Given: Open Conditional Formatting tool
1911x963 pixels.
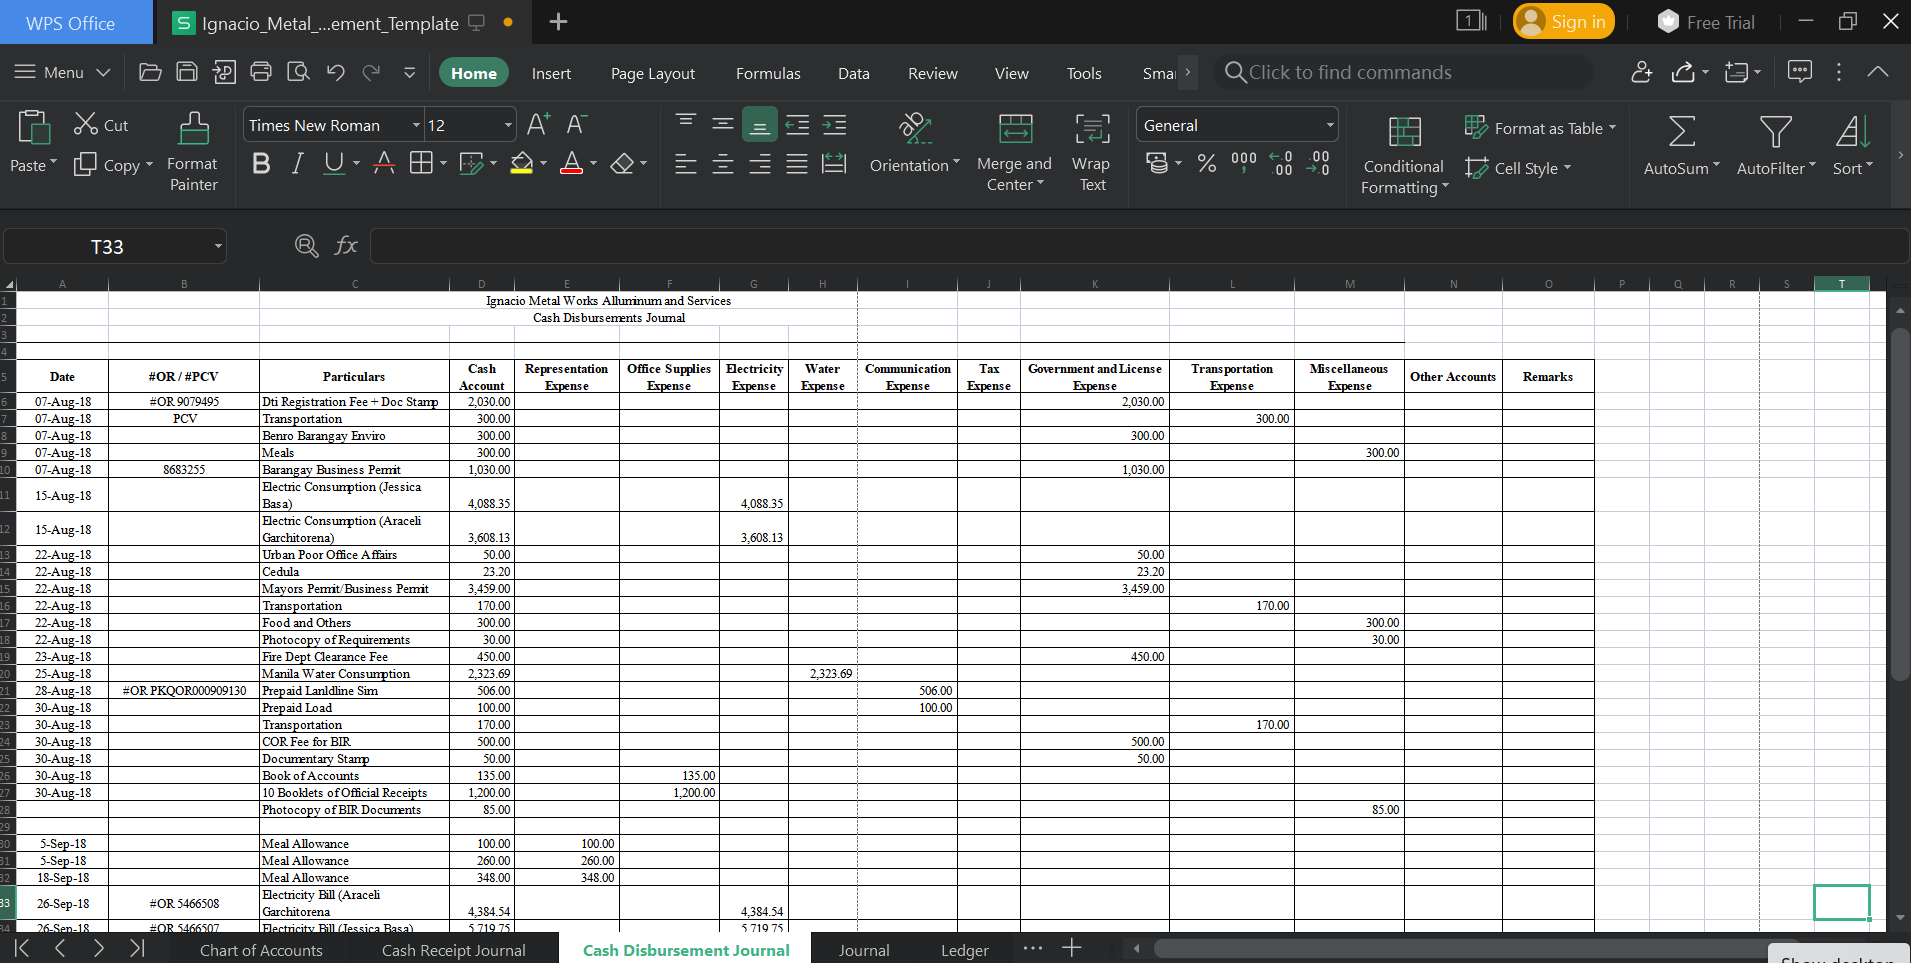Looking at the screenshot, I should tap(1403, 131).
